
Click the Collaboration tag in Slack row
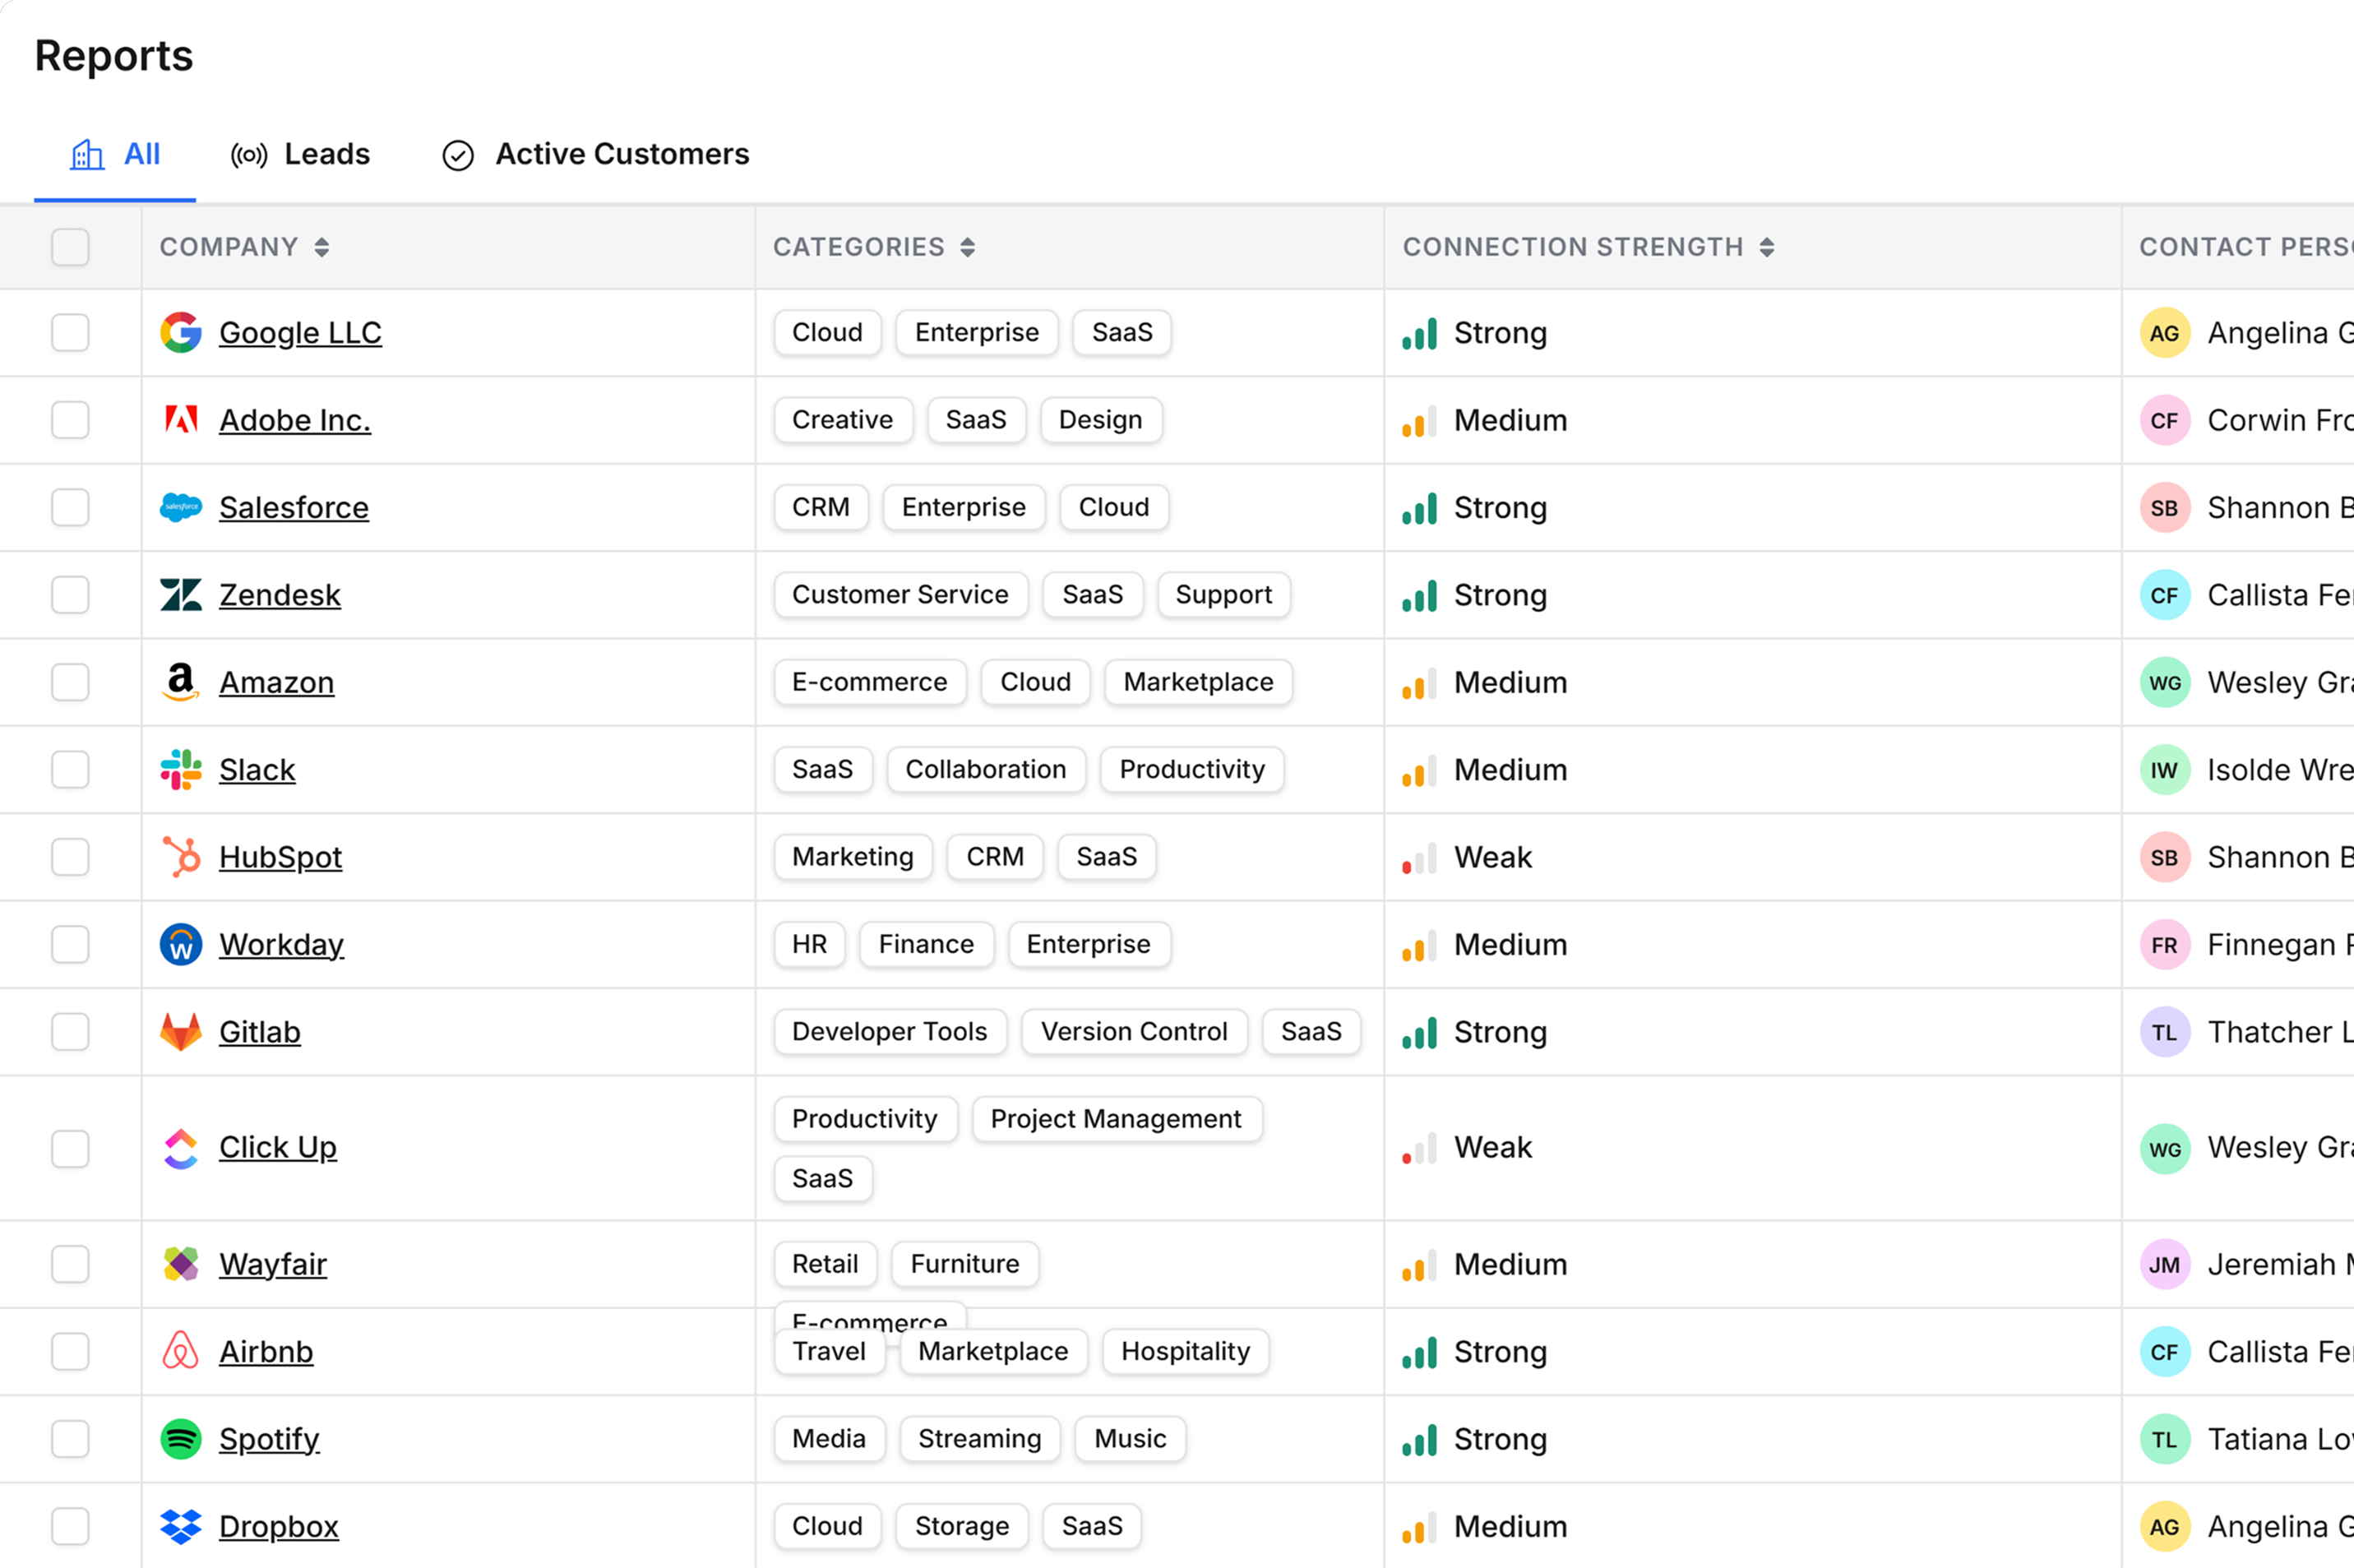(986, 770)
